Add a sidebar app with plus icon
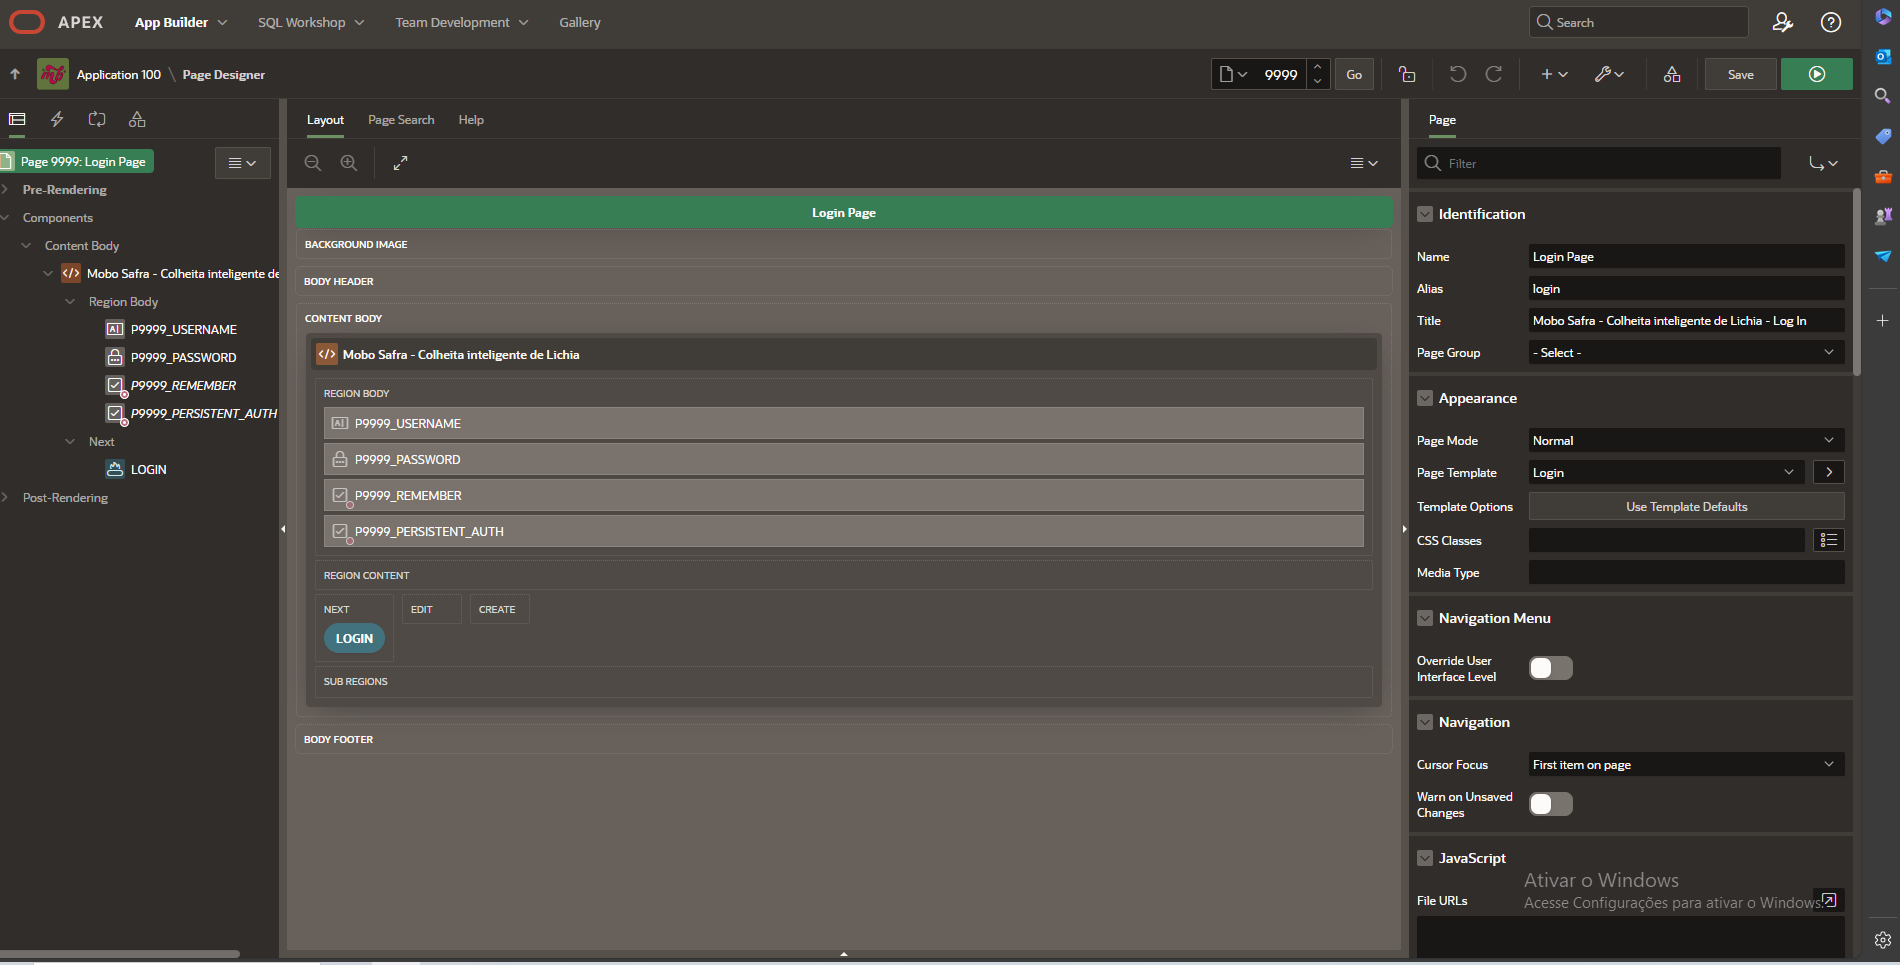Image resolution: width=1900 pixels, height=965 pixels. tap(1883, 320)
